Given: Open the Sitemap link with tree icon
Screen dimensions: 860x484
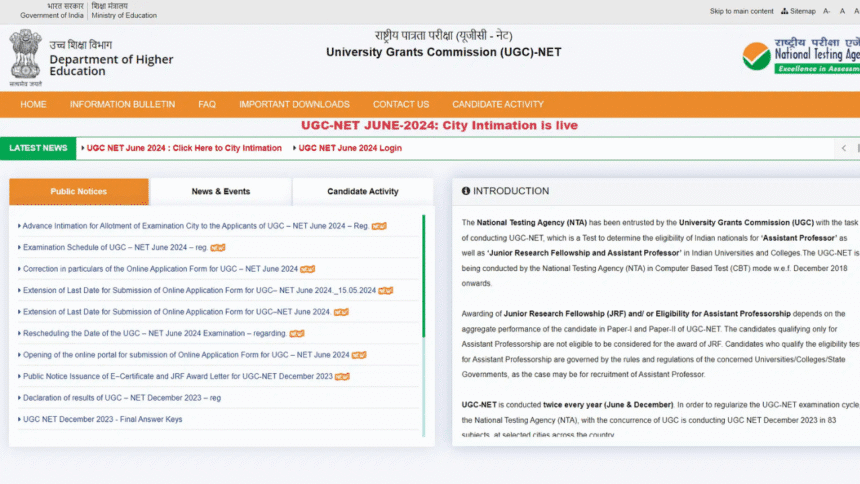Looking at the screenshot, I should coord(797,11).
